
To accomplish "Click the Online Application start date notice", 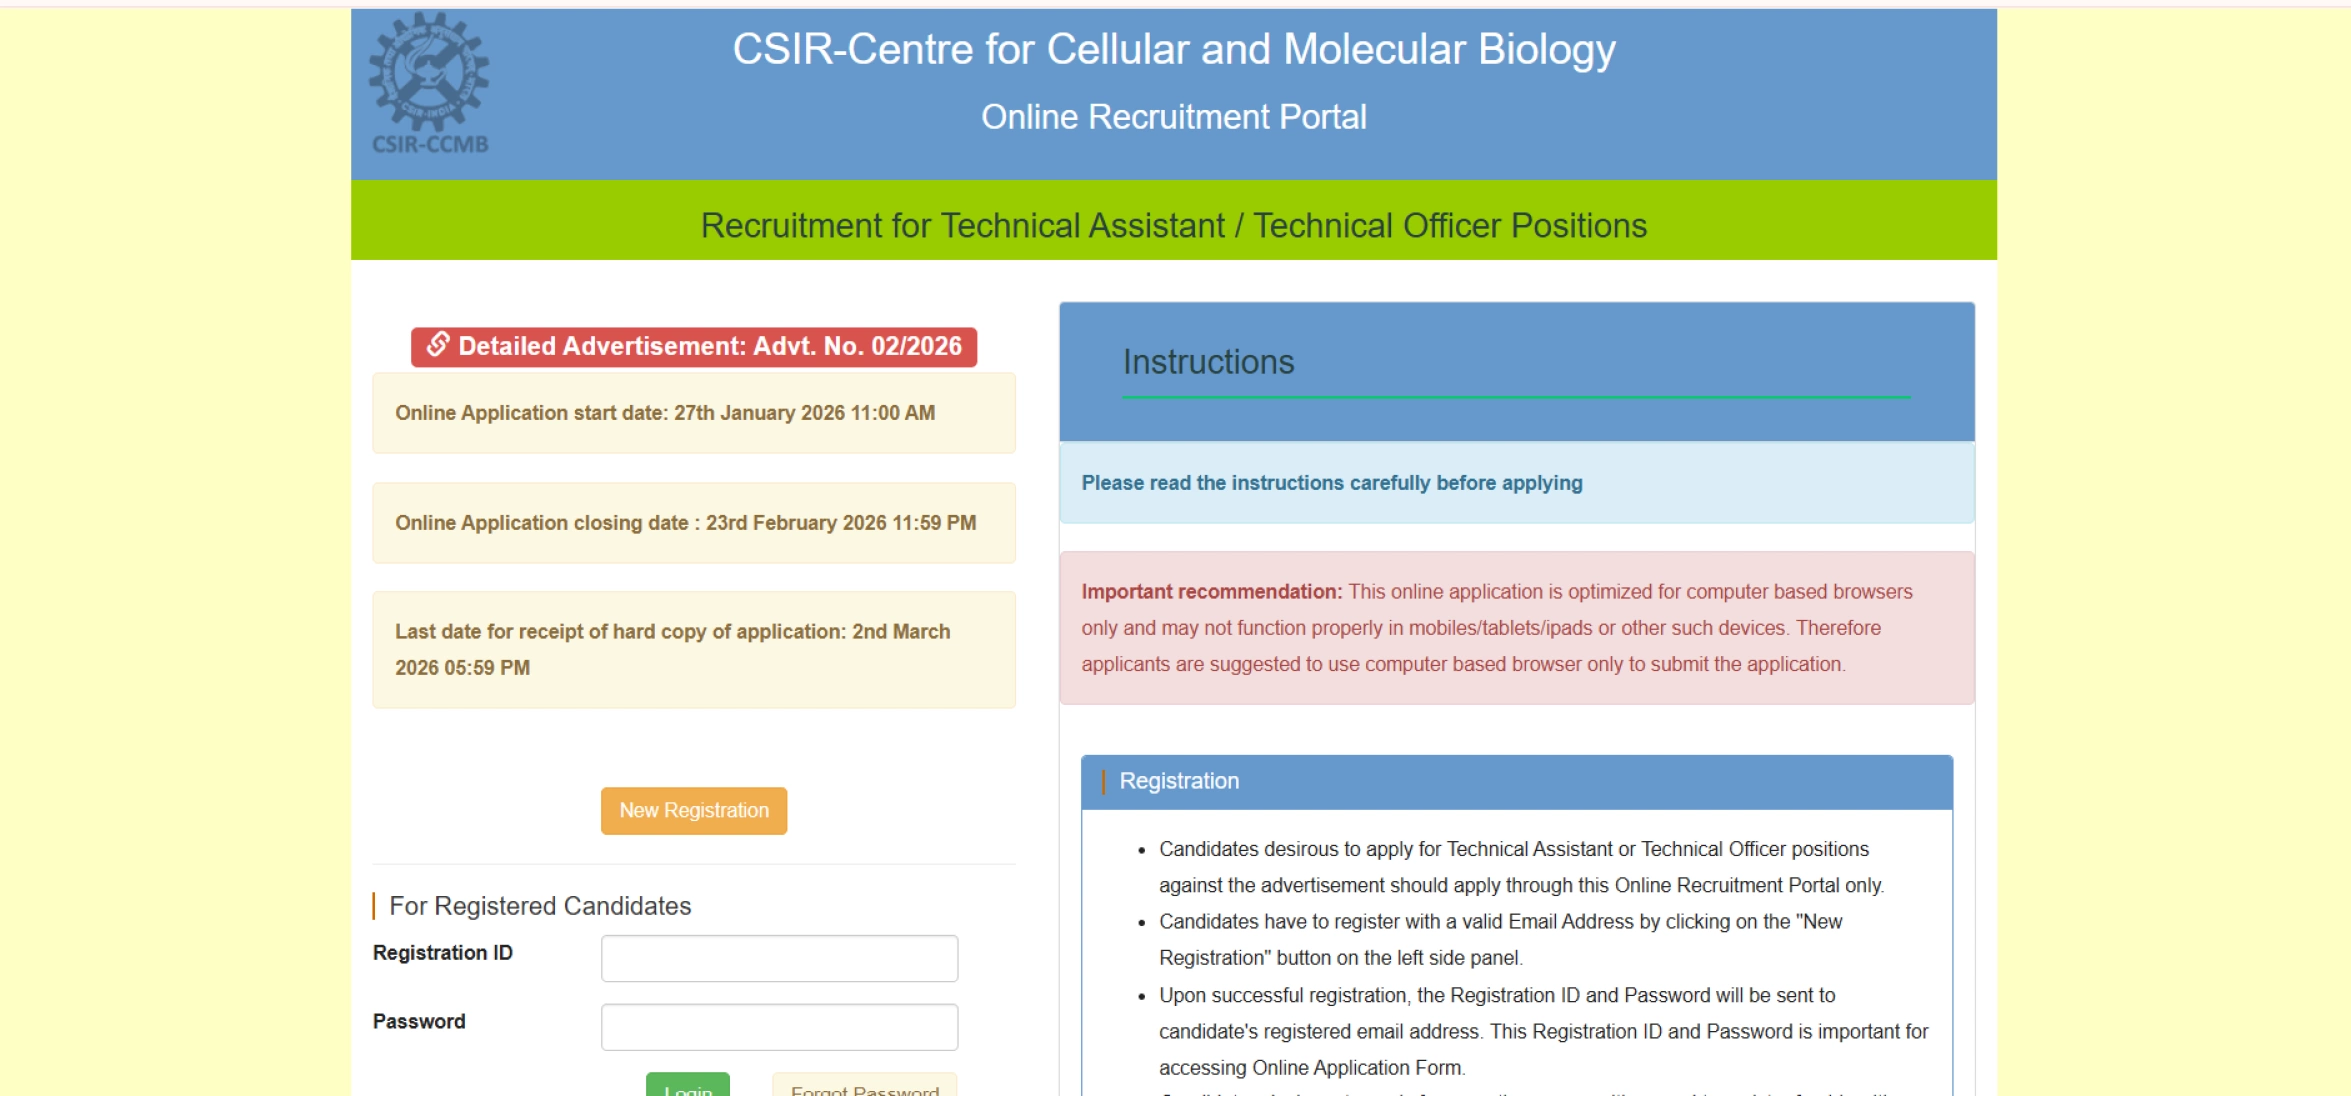I will point(693,412).
